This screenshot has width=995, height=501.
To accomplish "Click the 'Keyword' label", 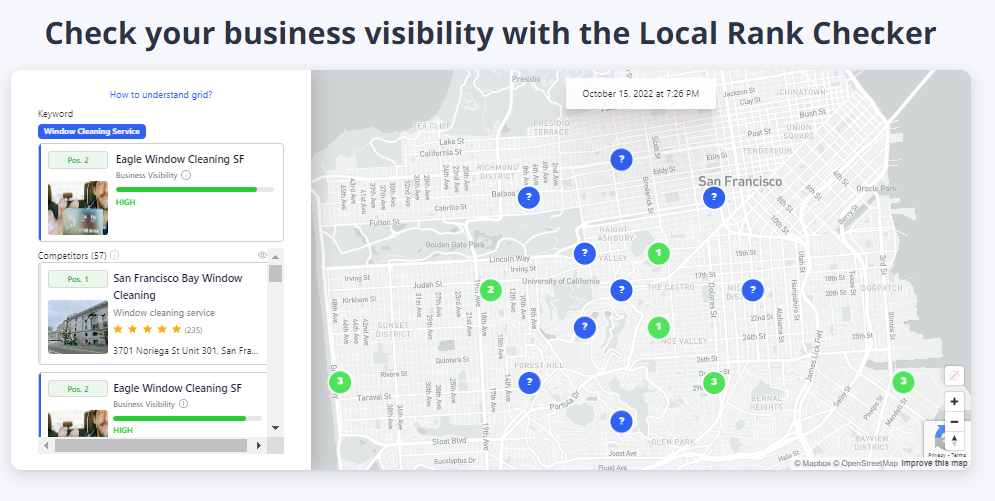I will 55,114.
